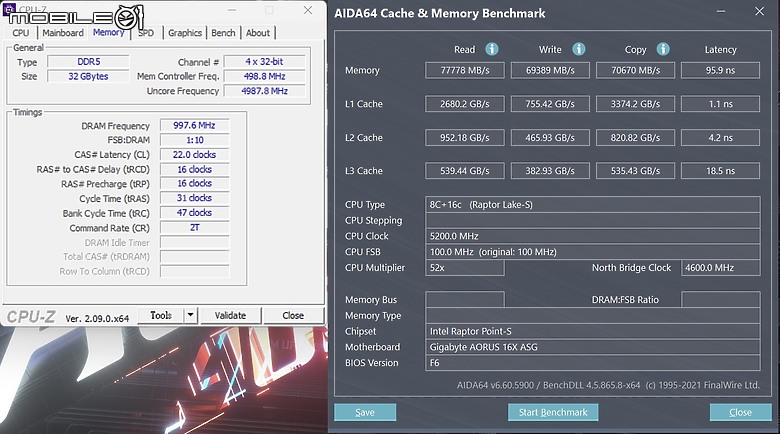This screenshot has height=434, width=780.
Task: Click the CPU Clock value 5200.0 MHz
Action: tap(592, 236)
